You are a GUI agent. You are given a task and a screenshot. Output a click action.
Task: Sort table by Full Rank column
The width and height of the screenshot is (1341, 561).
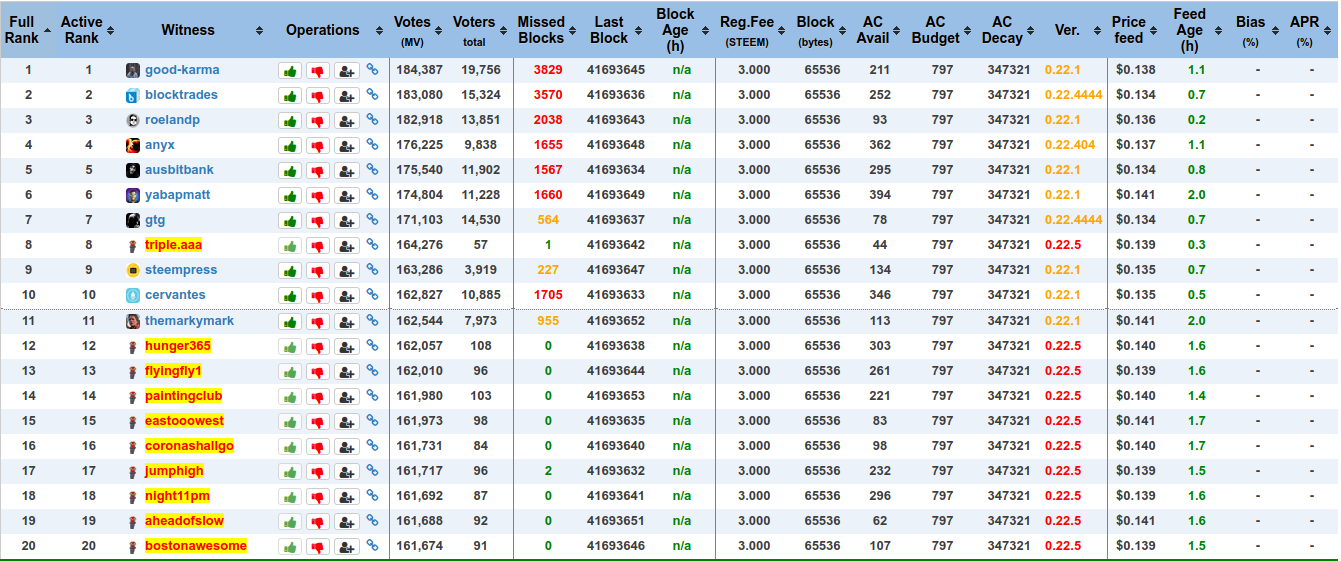click(x=26, y=30)
